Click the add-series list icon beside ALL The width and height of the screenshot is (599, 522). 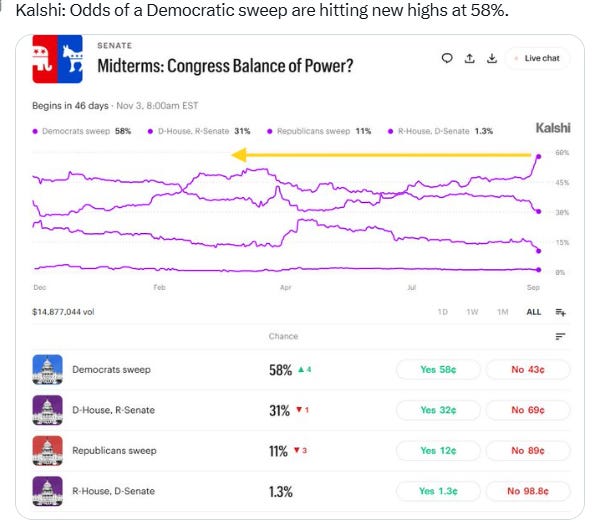click(560, 312)
